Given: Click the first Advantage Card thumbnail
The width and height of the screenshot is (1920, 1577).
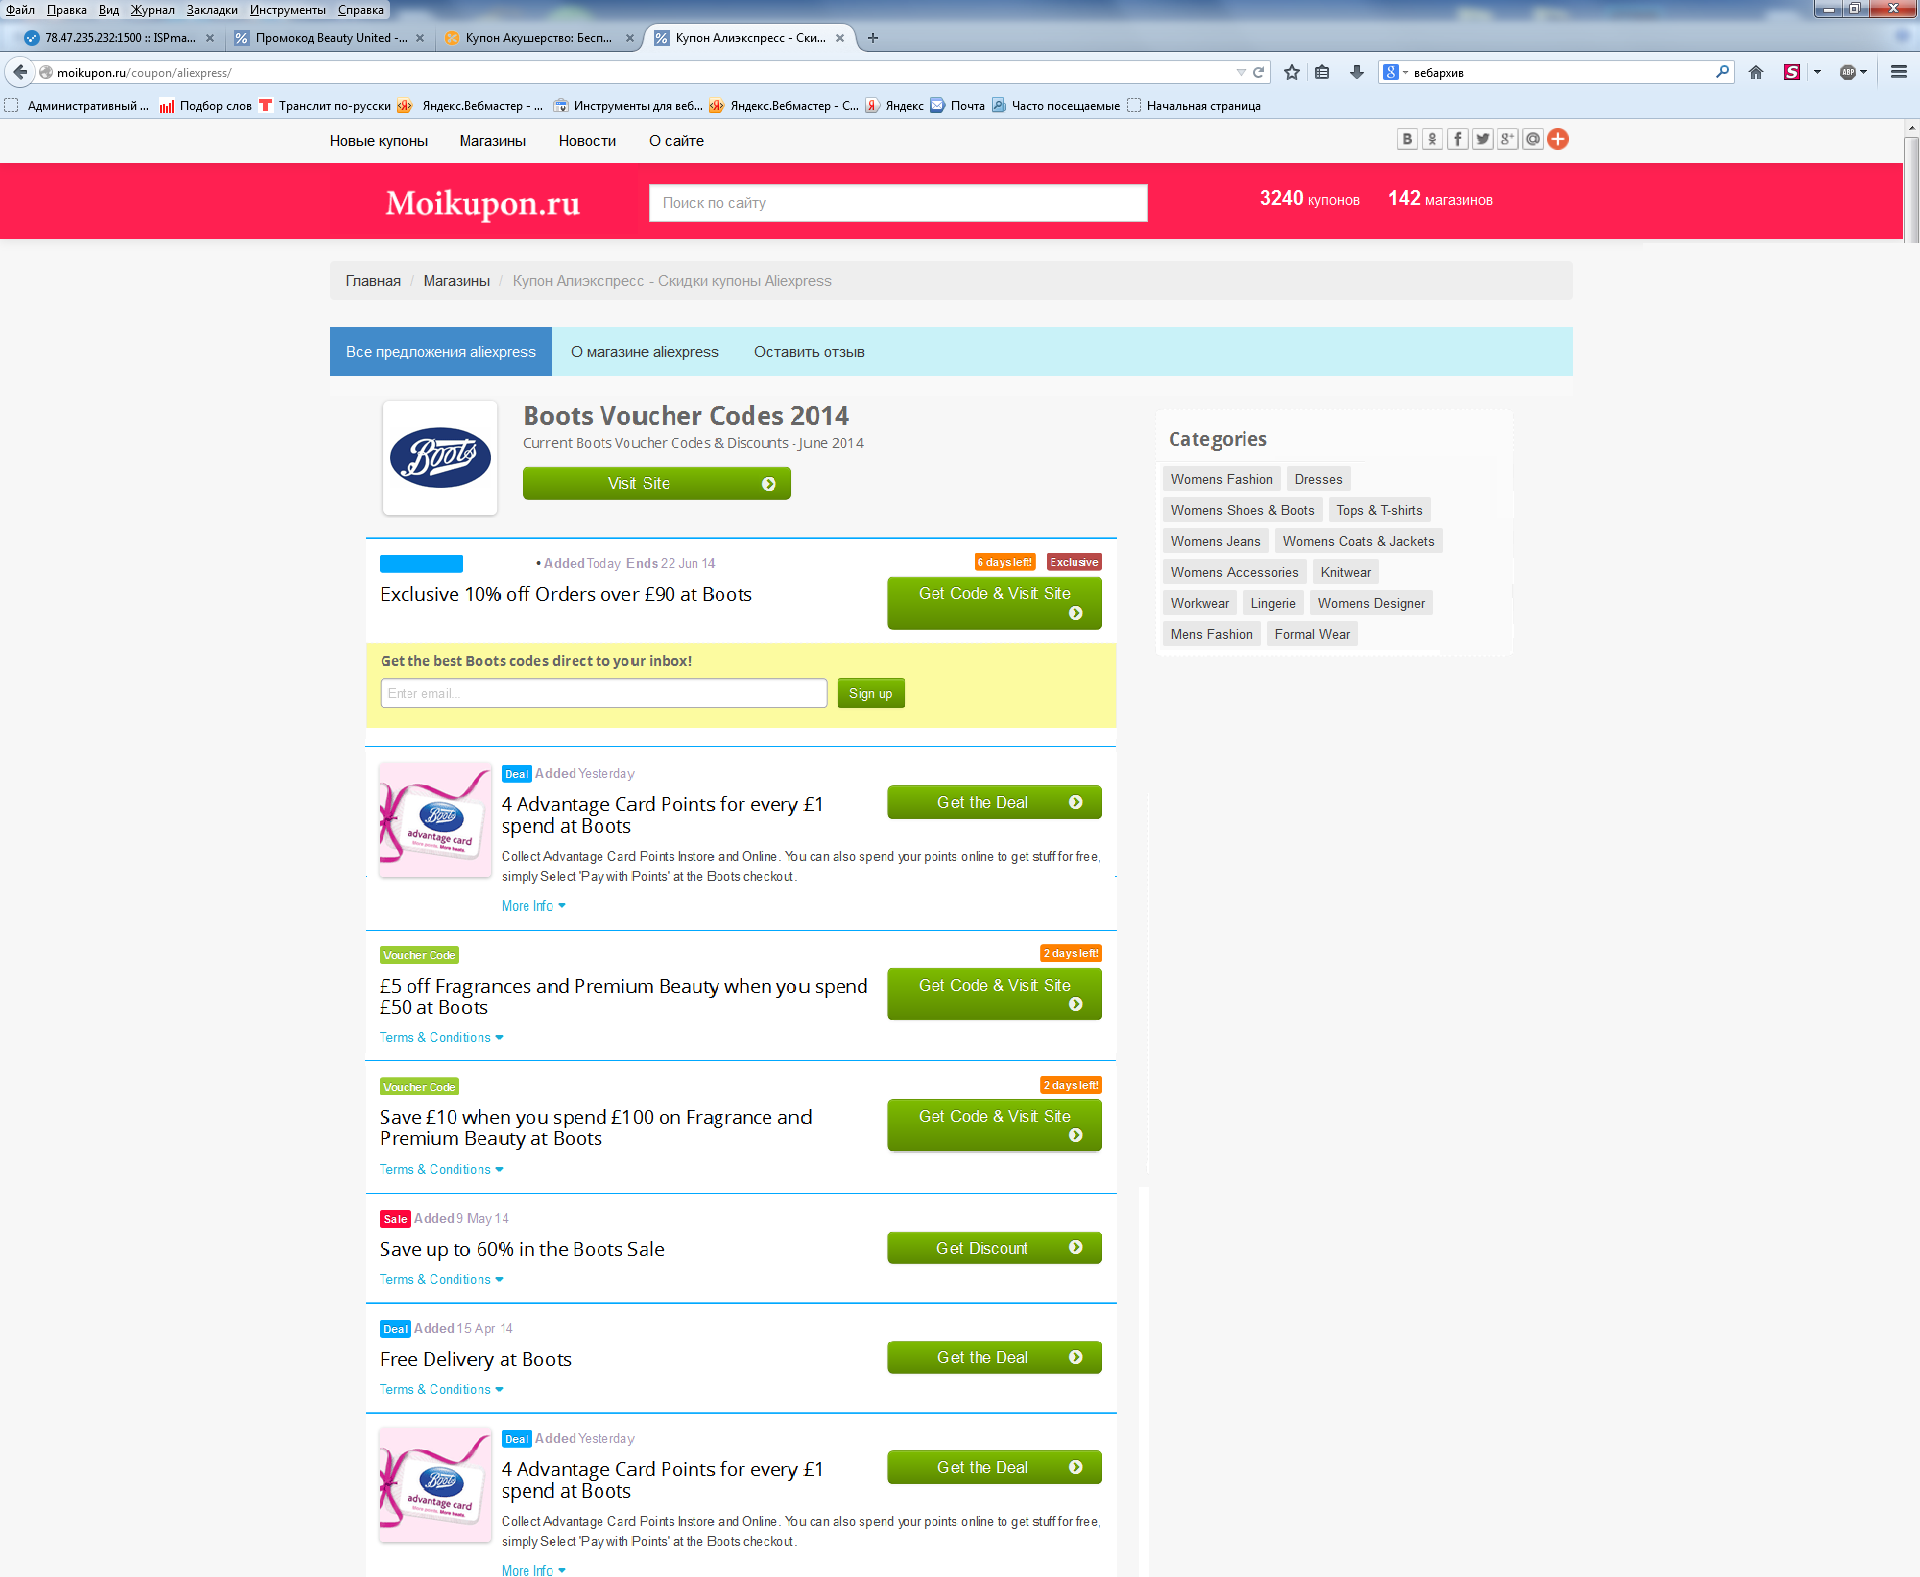Looking at the screenshot, I should [x=435, y=820].
